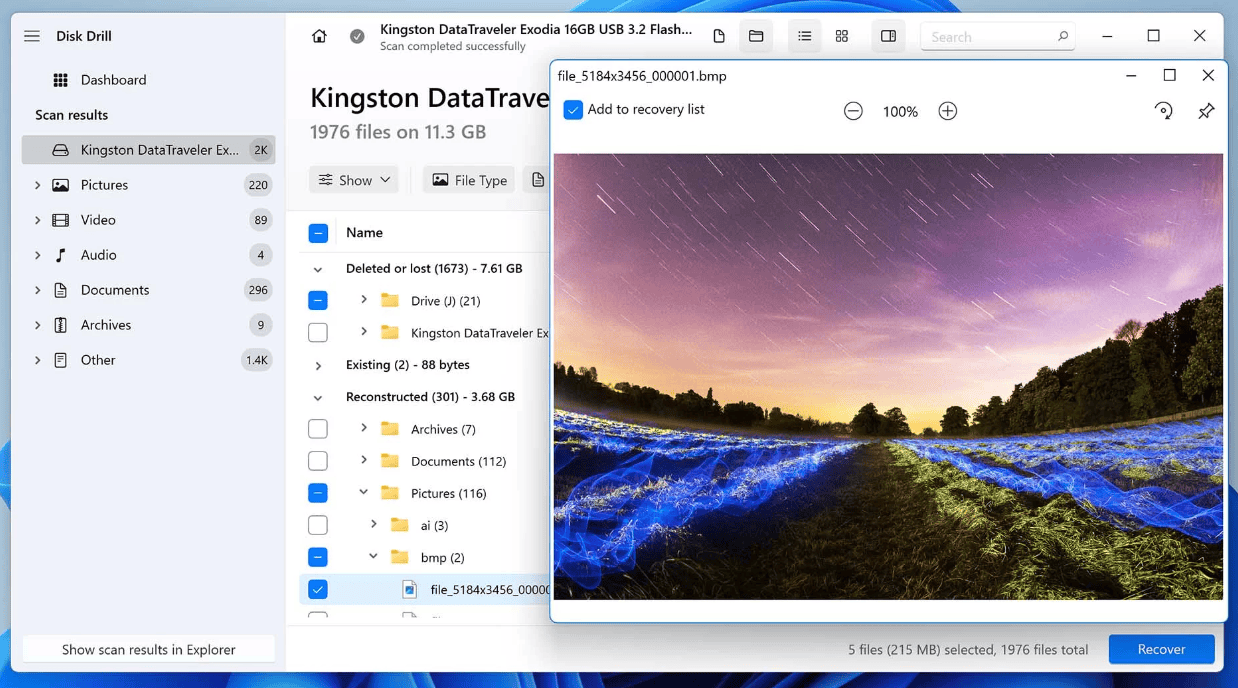Collapse the bmp (2) folder
Image resolution: width=1238 pixels, height=688 pixels.
373,556
